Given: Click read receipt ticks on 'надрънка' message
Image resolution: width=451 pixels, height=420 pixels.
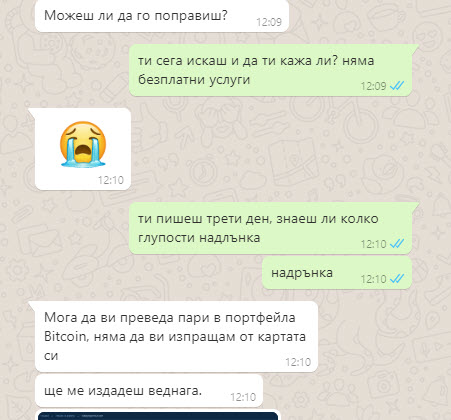Looking at the screenshot, I should (x=397, y=278).
